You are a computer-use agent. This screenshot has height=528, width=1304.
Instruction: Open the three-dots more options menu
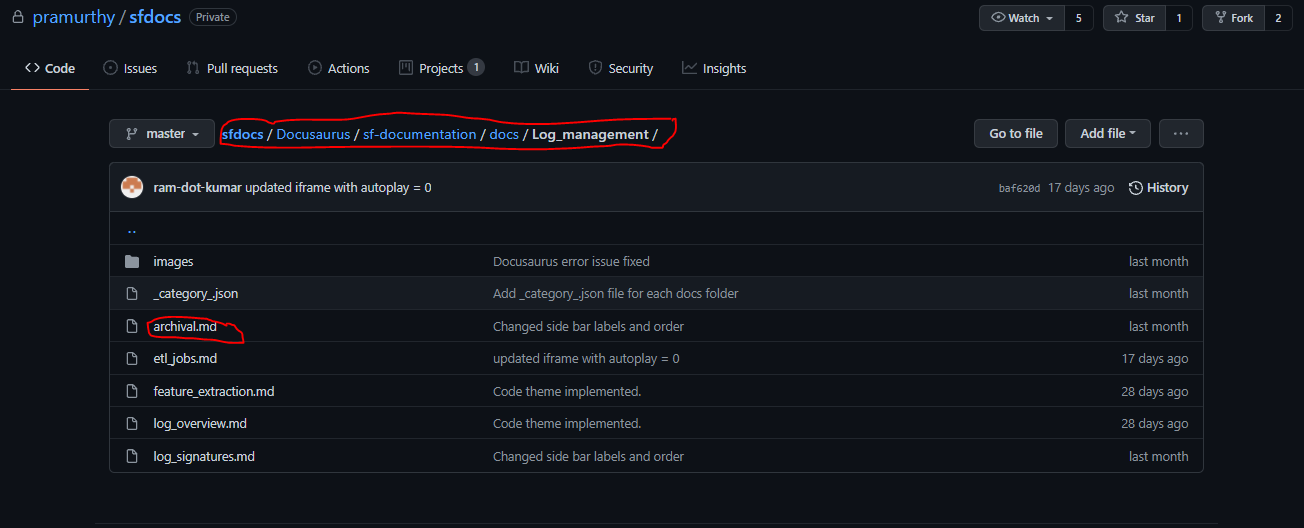click(x=1181, y=133)
